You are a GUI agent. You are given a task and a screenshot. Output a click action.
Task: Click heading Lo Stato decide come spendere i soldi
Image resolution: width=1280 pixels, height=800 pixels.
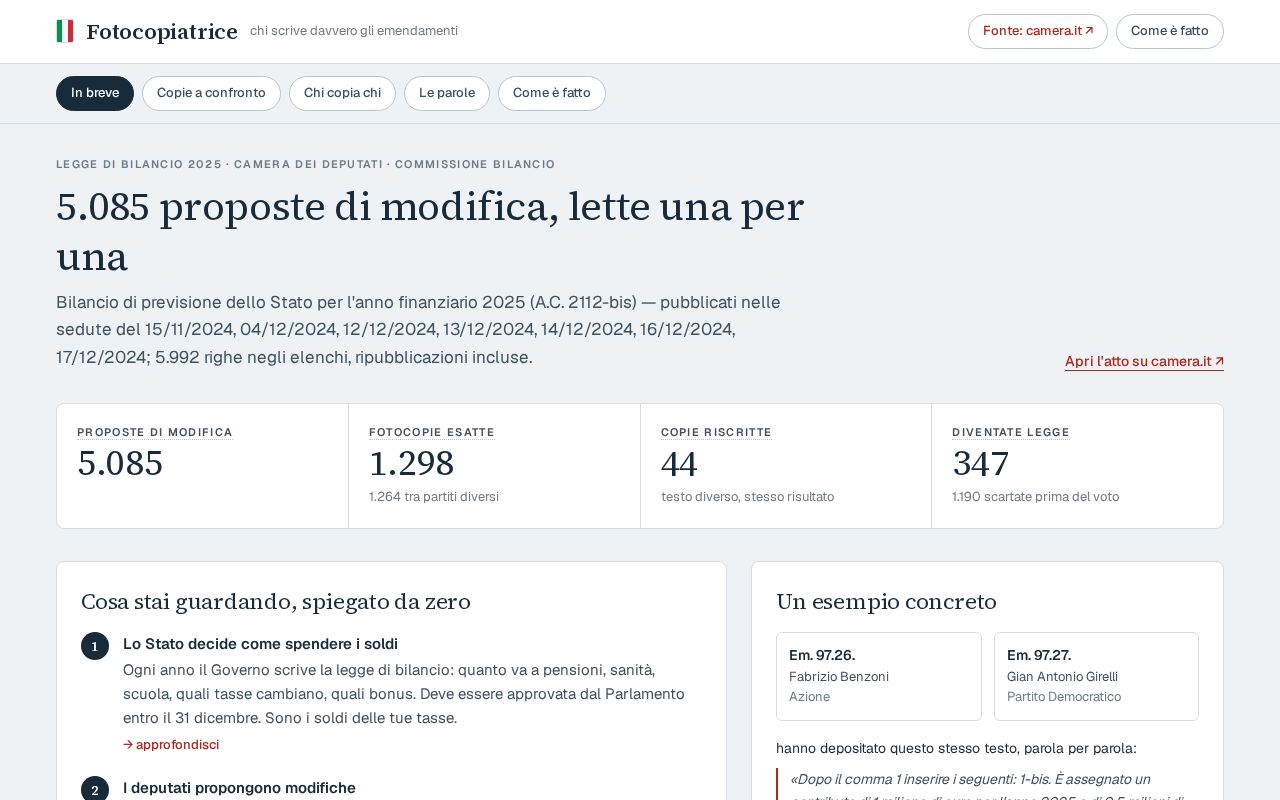(260, 644)
